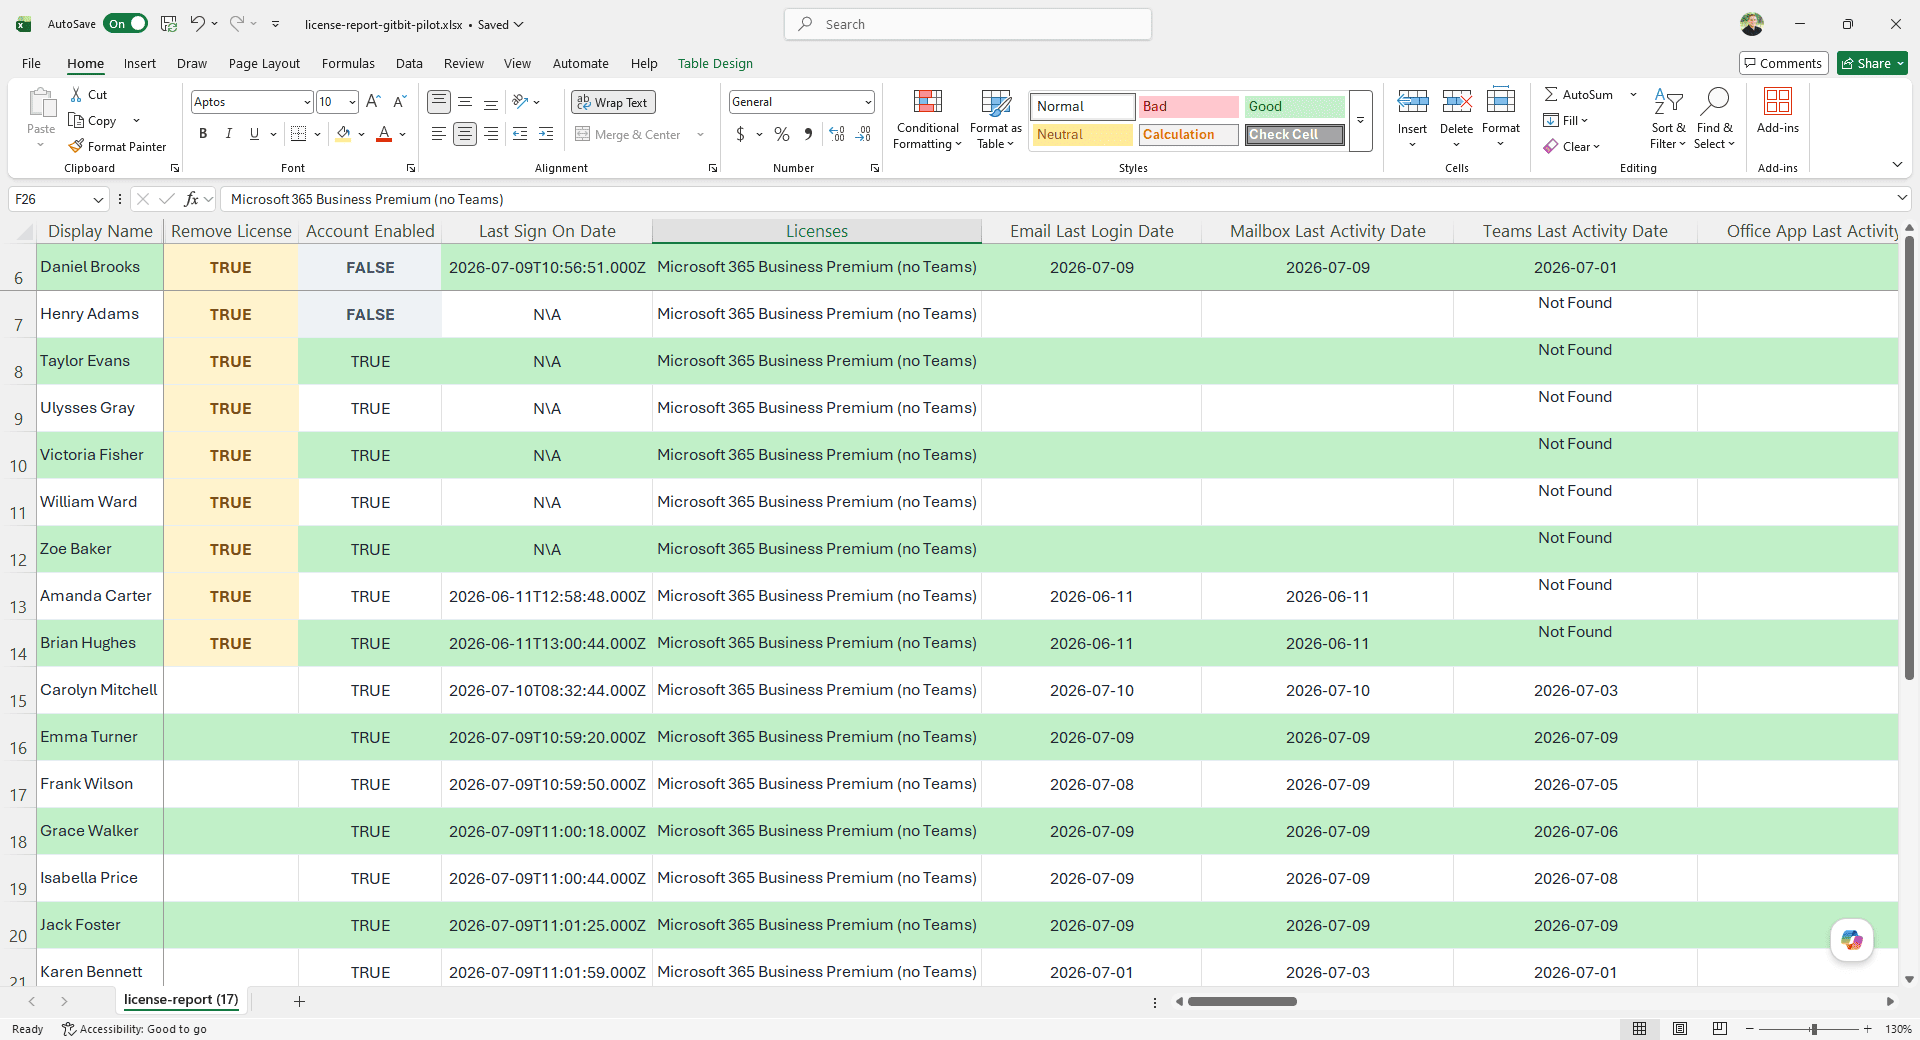Switch to the Table Design tab
This screenshot has height=1040, width=1920.
click(715, 63)
